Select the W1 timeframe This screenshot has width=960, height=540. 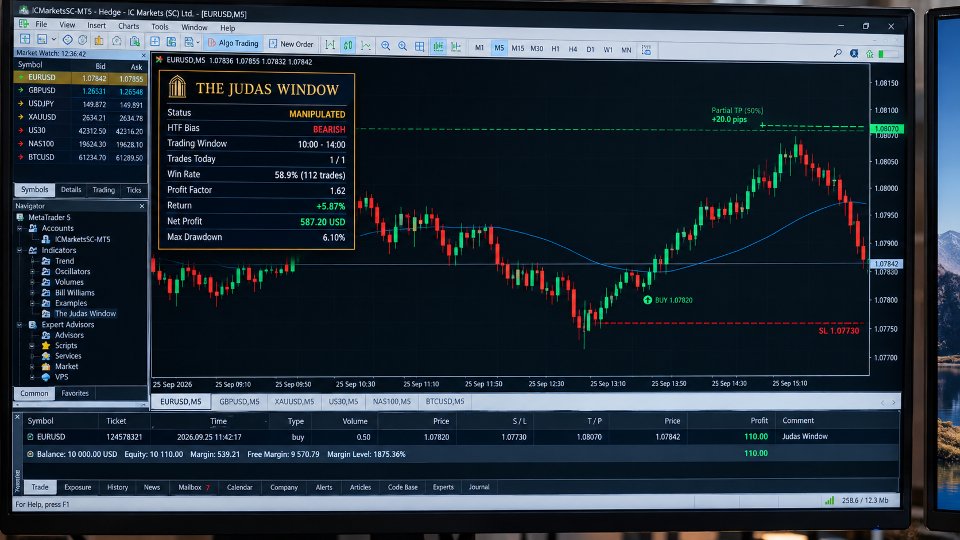tap(608, 50)
